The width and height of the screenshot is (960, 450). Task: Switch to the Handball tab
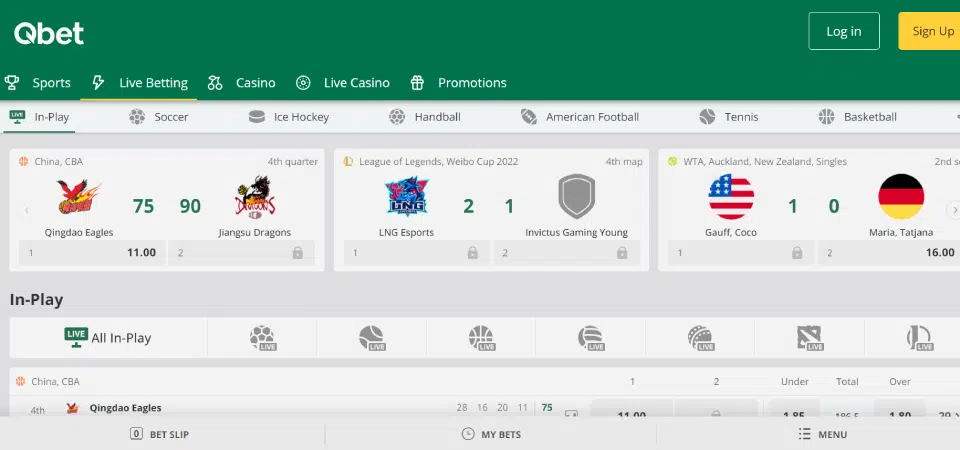pos(425,117)
